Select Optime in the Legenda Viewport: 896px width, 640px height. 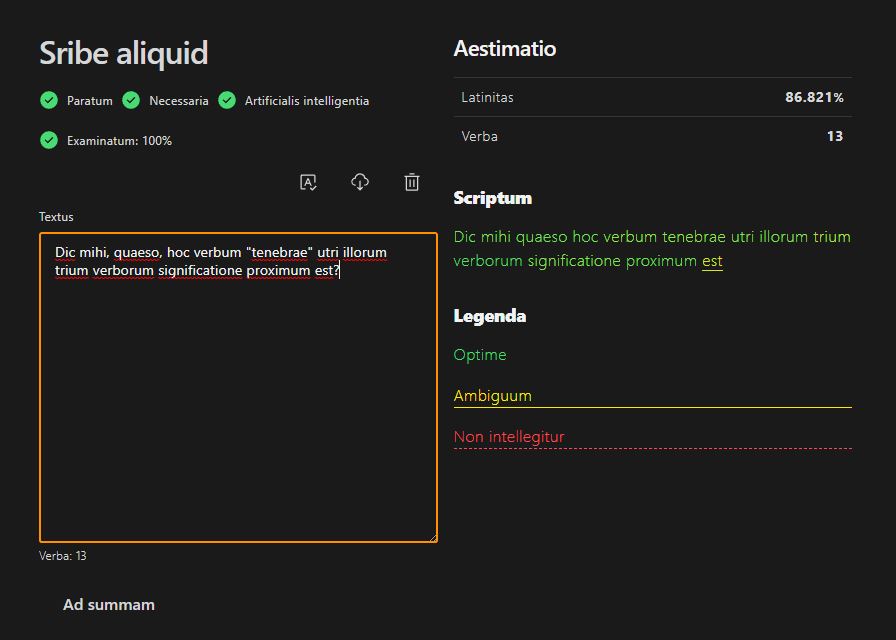480,355
